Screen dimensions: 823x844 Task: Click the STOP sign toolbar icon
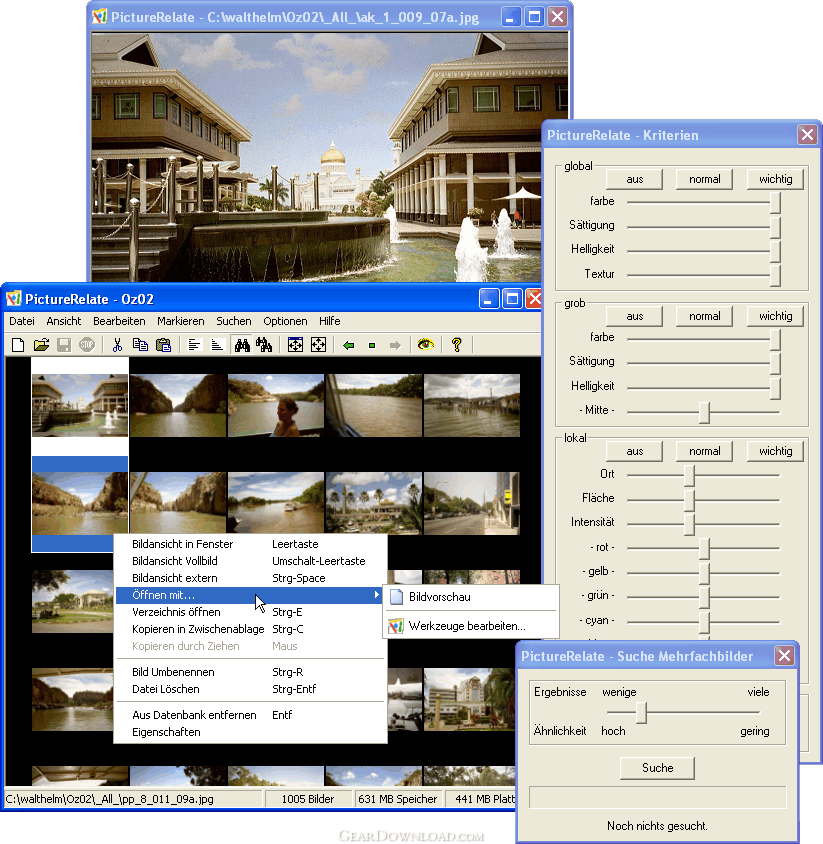(x=87, y=344)
